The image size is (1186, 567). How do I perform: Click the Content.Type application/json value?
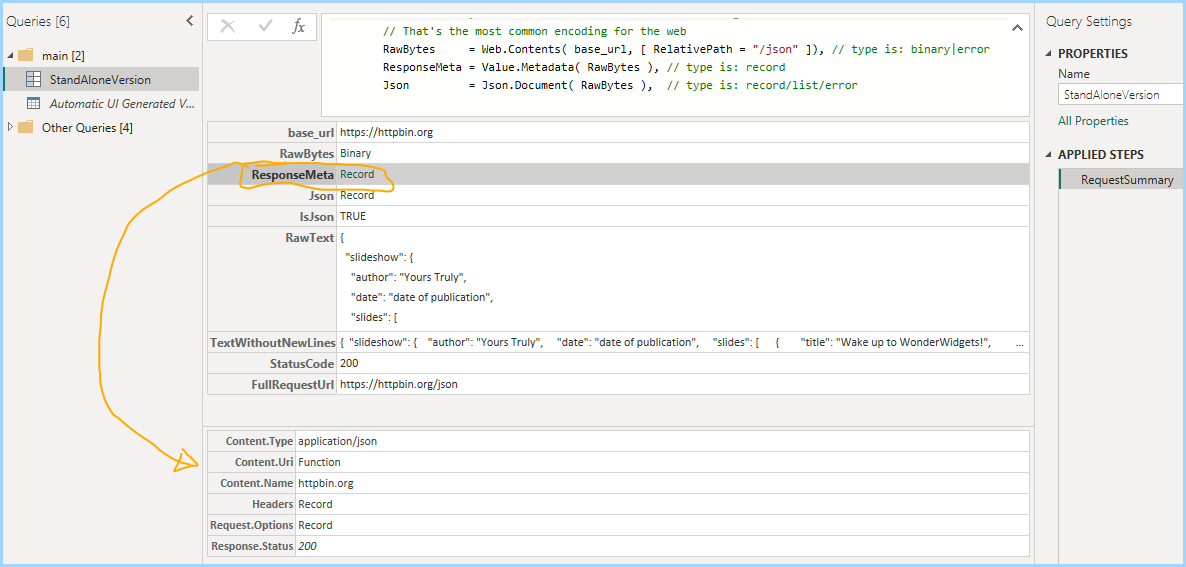pos(337,441)
